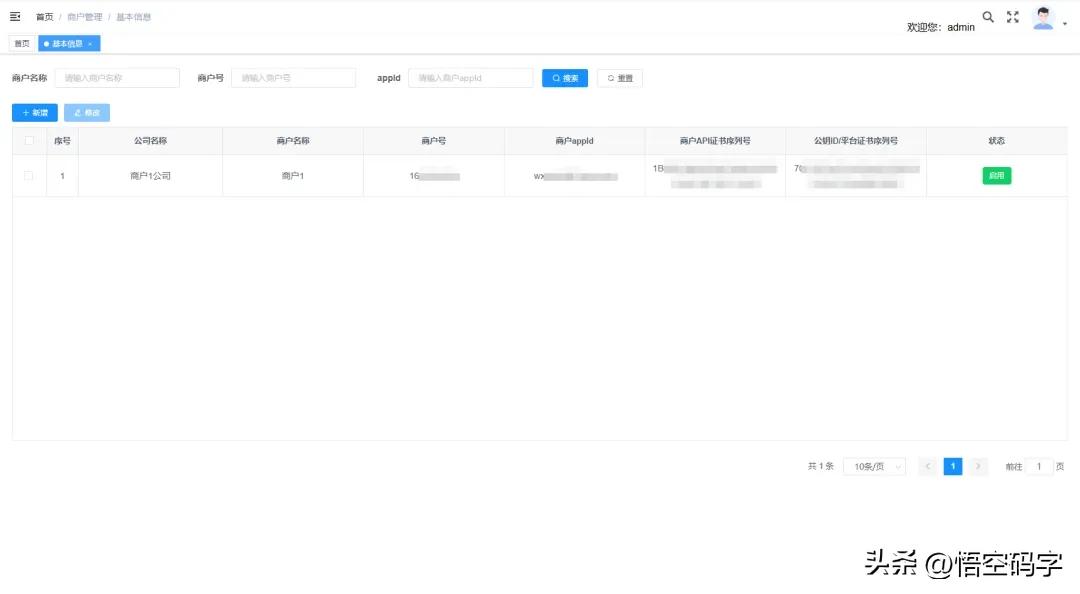Click the 重置 button
The height and width of the screenshot is (594, 1080).
click(x=620, y=78)
